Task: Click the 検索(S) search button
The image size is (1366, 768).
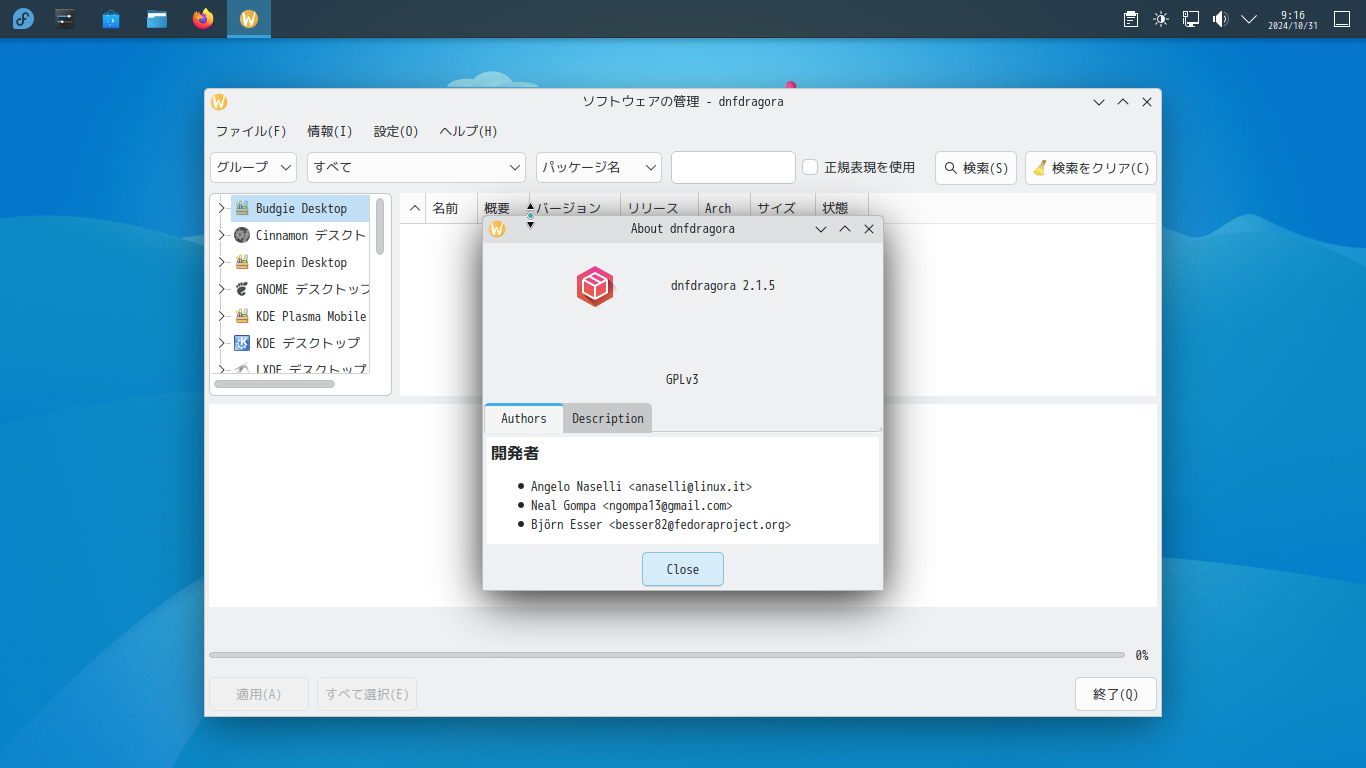Action: point(976,168)
